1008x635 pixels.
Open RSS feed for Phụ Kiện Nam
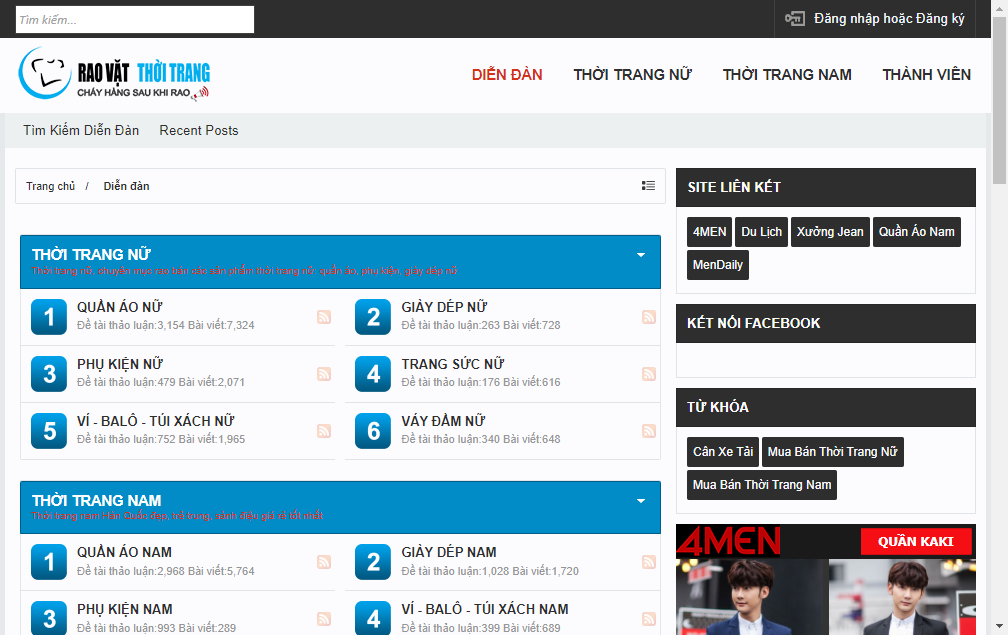click(324, 619)
